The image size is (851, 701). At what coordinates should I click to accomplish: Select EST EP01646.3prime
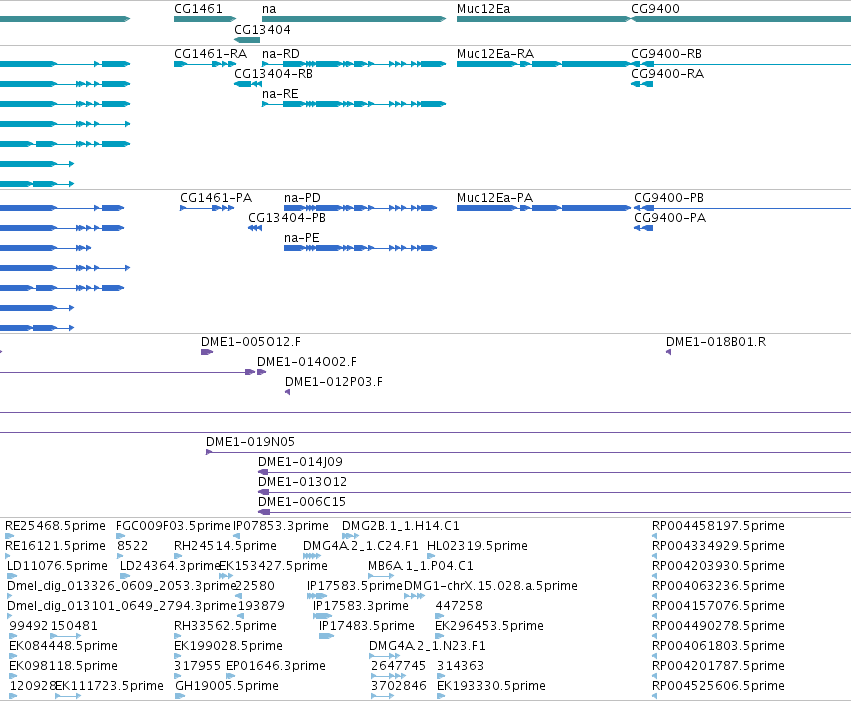(276, 666)
